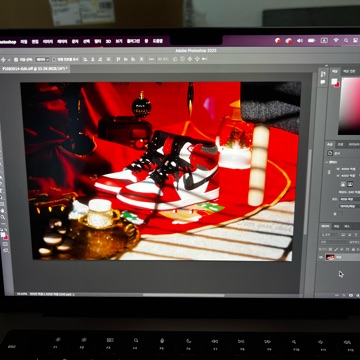Select the background layer thumbnail
Image resolution: width=360 pixels, height=360 pixels.
330,257
